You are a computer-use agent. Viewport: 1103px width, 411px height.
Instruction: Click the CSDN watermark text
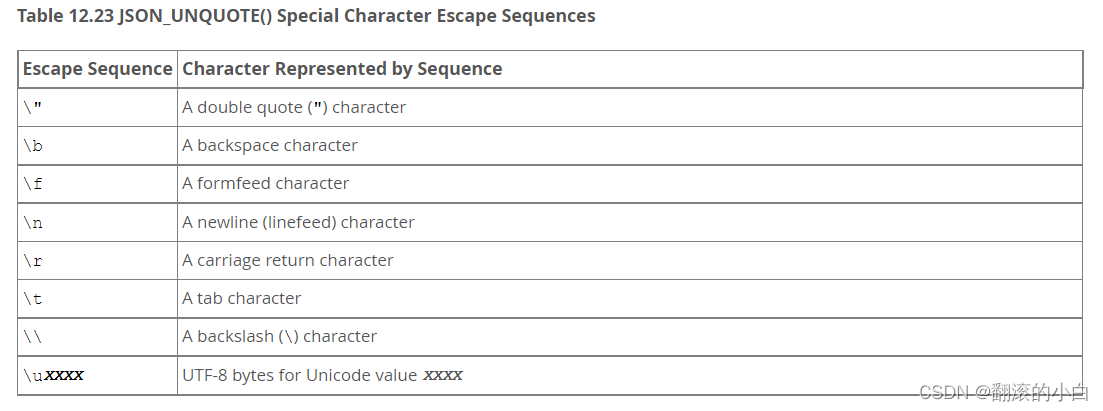pyautogui.click(x=1004, y=392)
